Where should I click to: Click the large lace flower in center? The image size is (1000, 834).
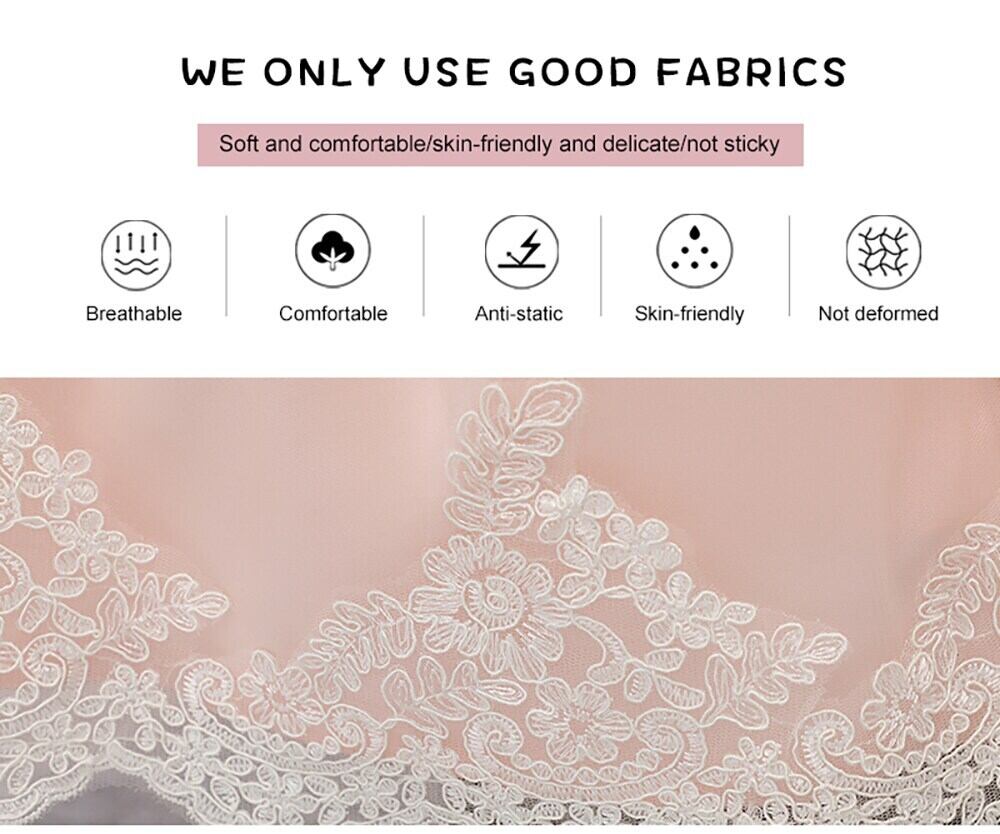point(492,599)
